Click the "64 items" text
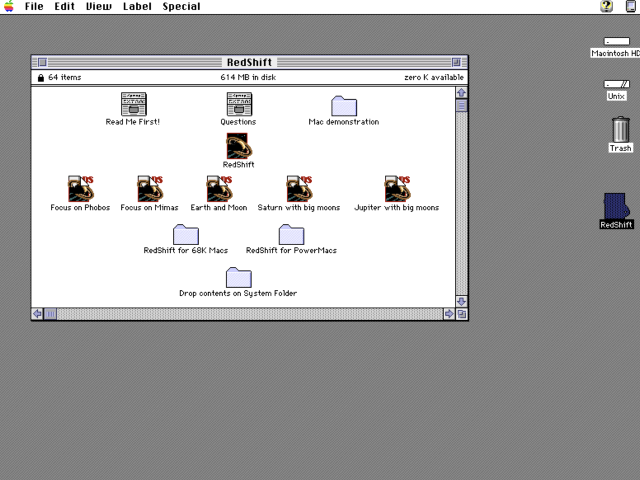Screen dimensions: 640x480 point(64,77)
